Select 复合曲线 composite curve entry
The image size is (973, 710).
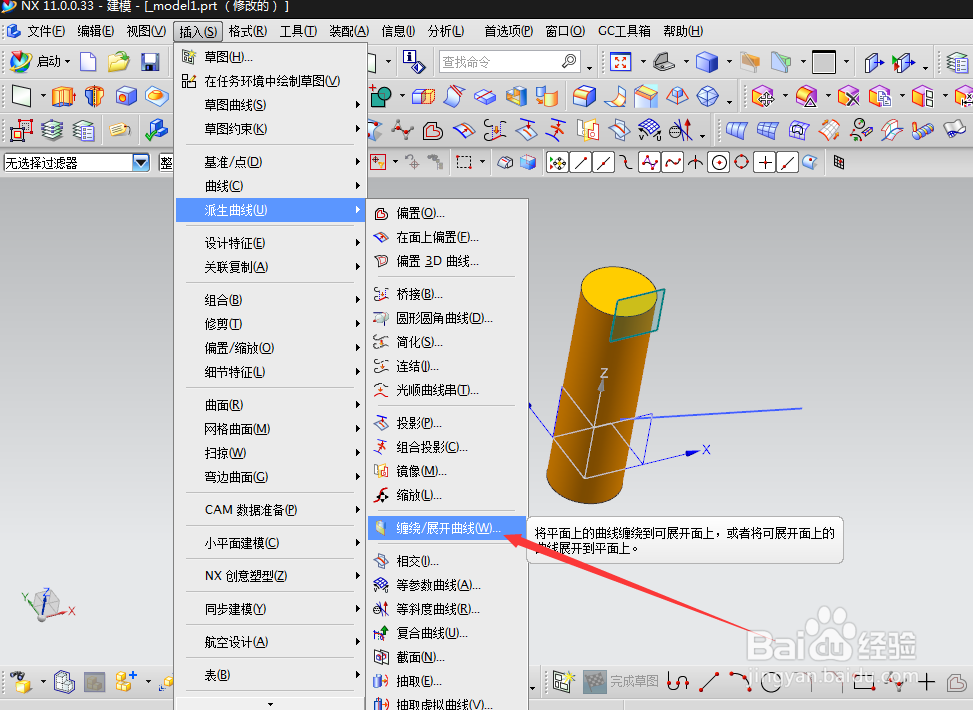pyautogui.click(x=447, y=633)
